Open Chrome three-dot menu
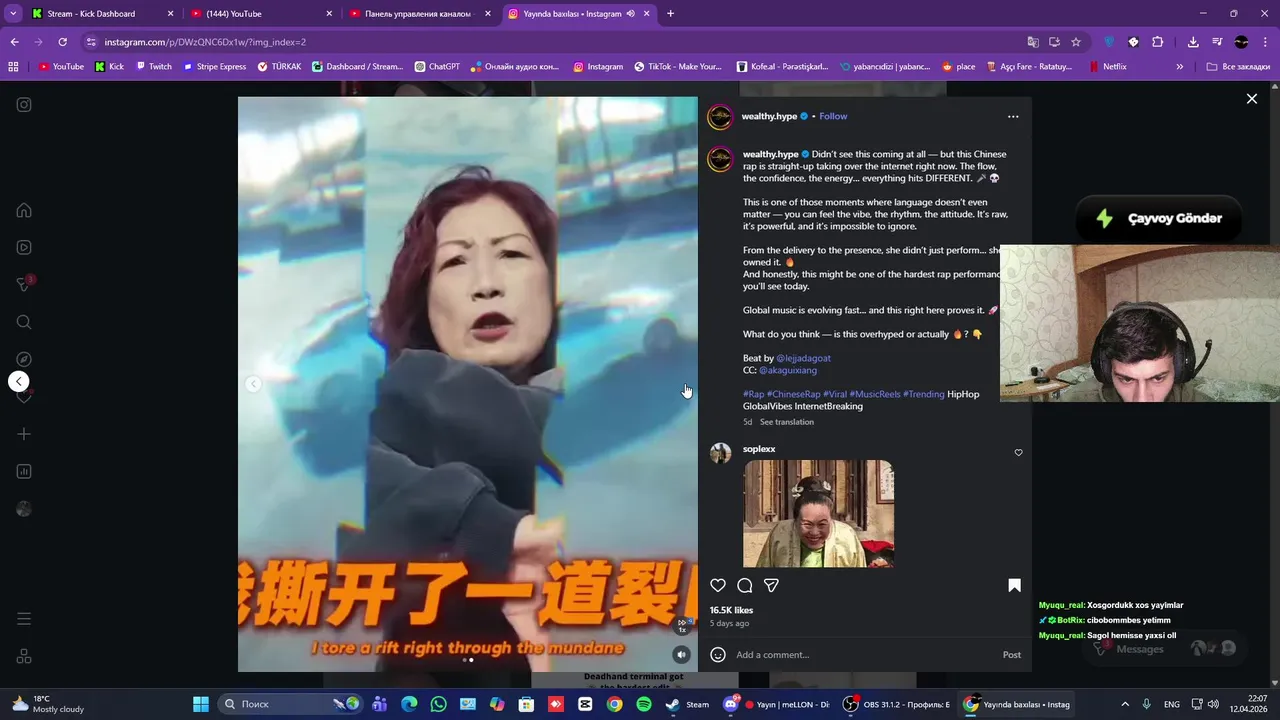Screen dimensions: 1280x720 pos(1265,42)
